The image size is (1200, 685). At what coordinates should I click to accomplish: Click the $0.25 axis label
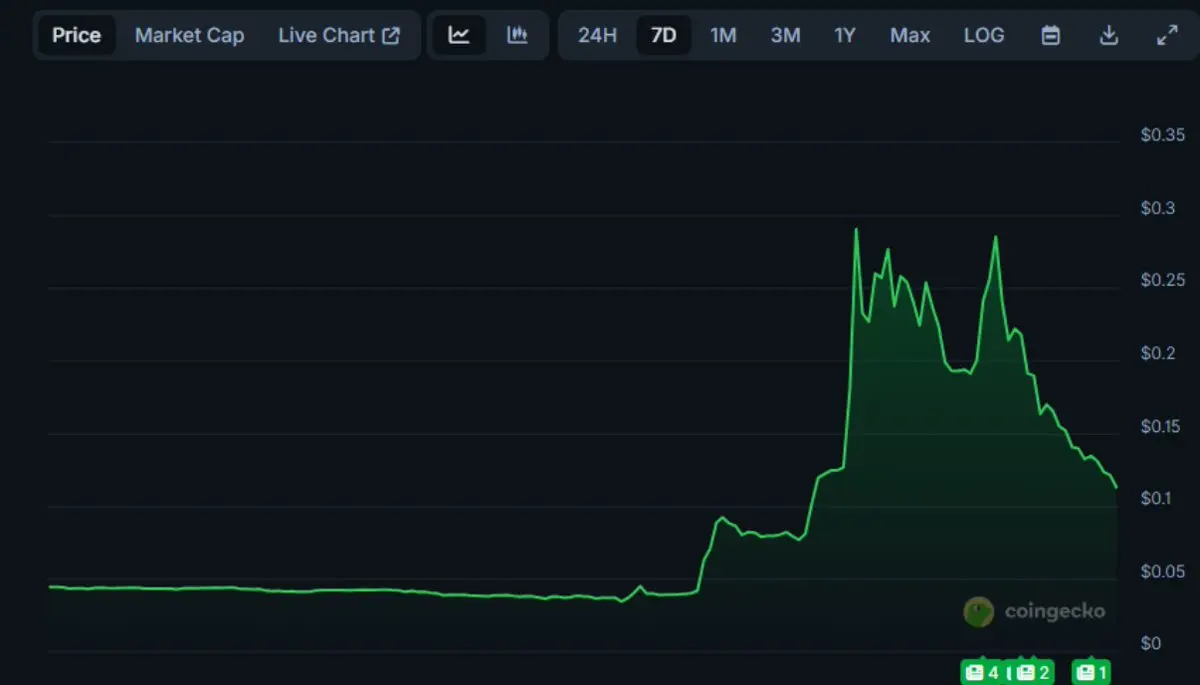click(x=1163, y=280)
